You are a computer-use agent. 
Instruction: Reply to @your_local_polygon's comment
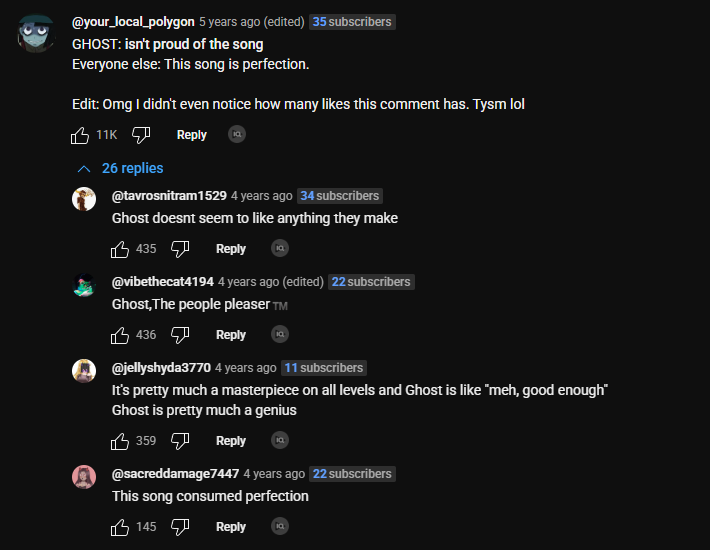click(x=191, y=134)
